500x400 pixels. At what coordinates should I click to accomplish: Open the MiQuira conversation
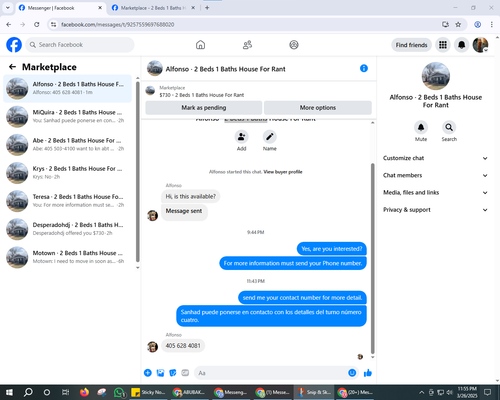pos(68,116)
